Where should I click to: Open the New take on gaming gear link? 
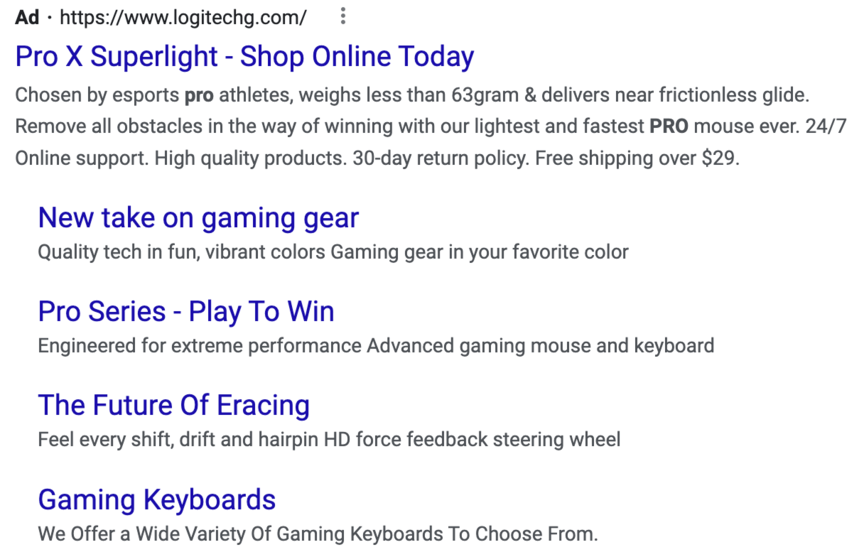[x=198, y=218]
